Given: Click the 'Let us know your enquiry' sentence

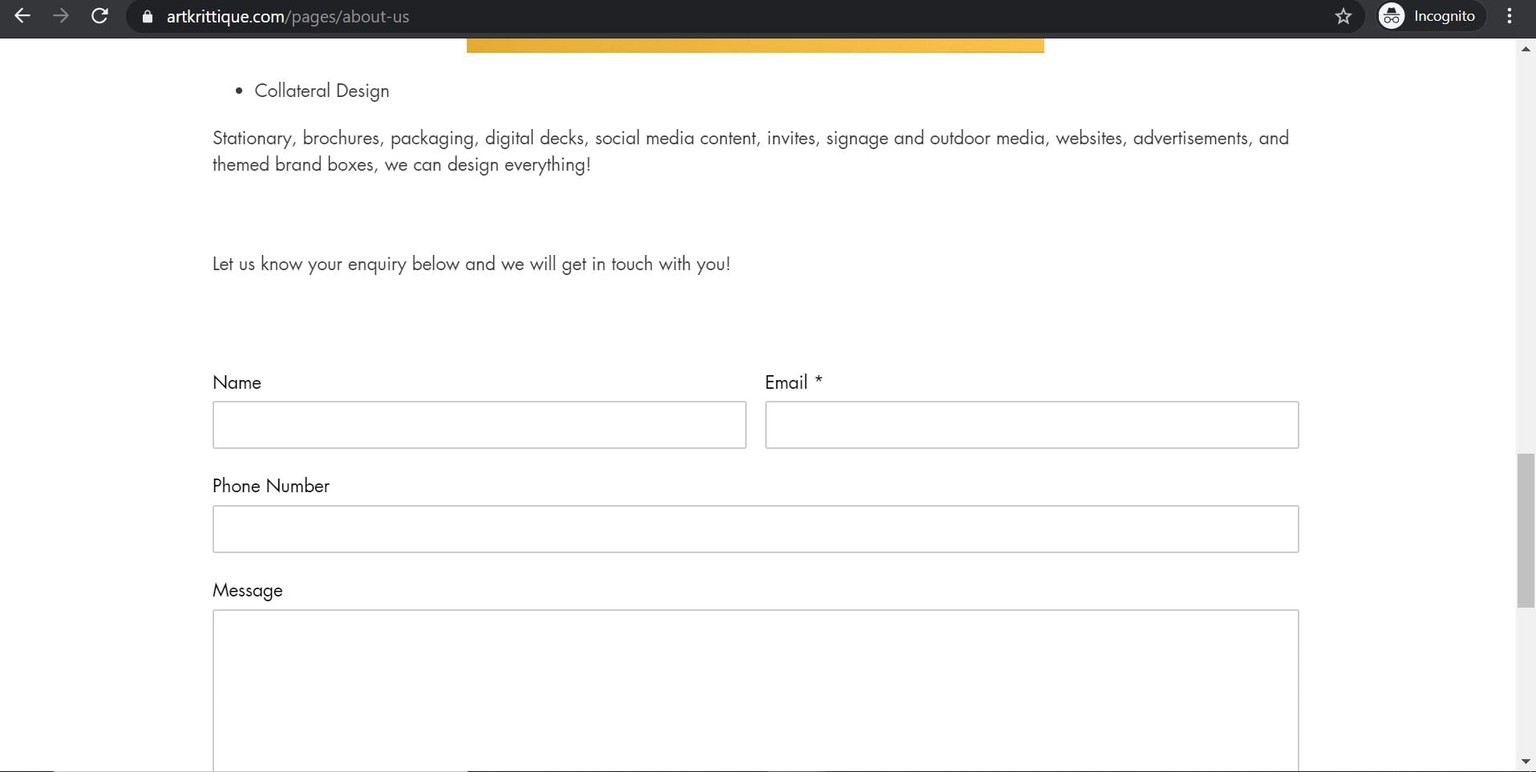Looking at the screenshot, I should [x=471, y=264].
